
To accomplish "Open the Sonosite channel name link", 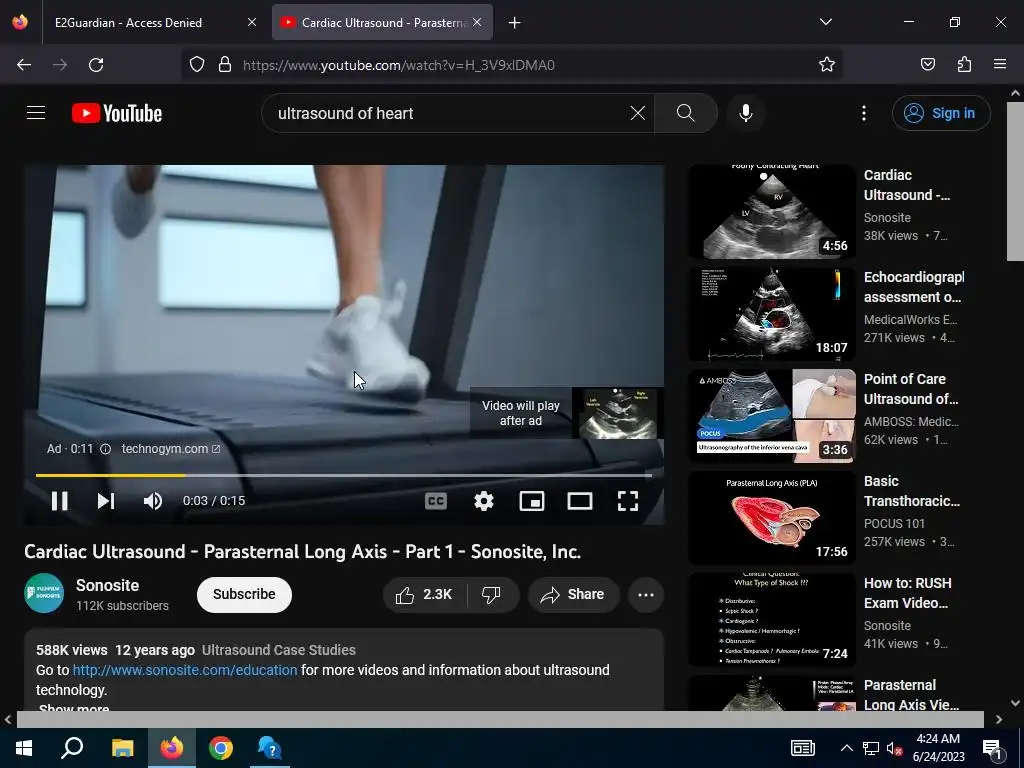I will 107,585.
